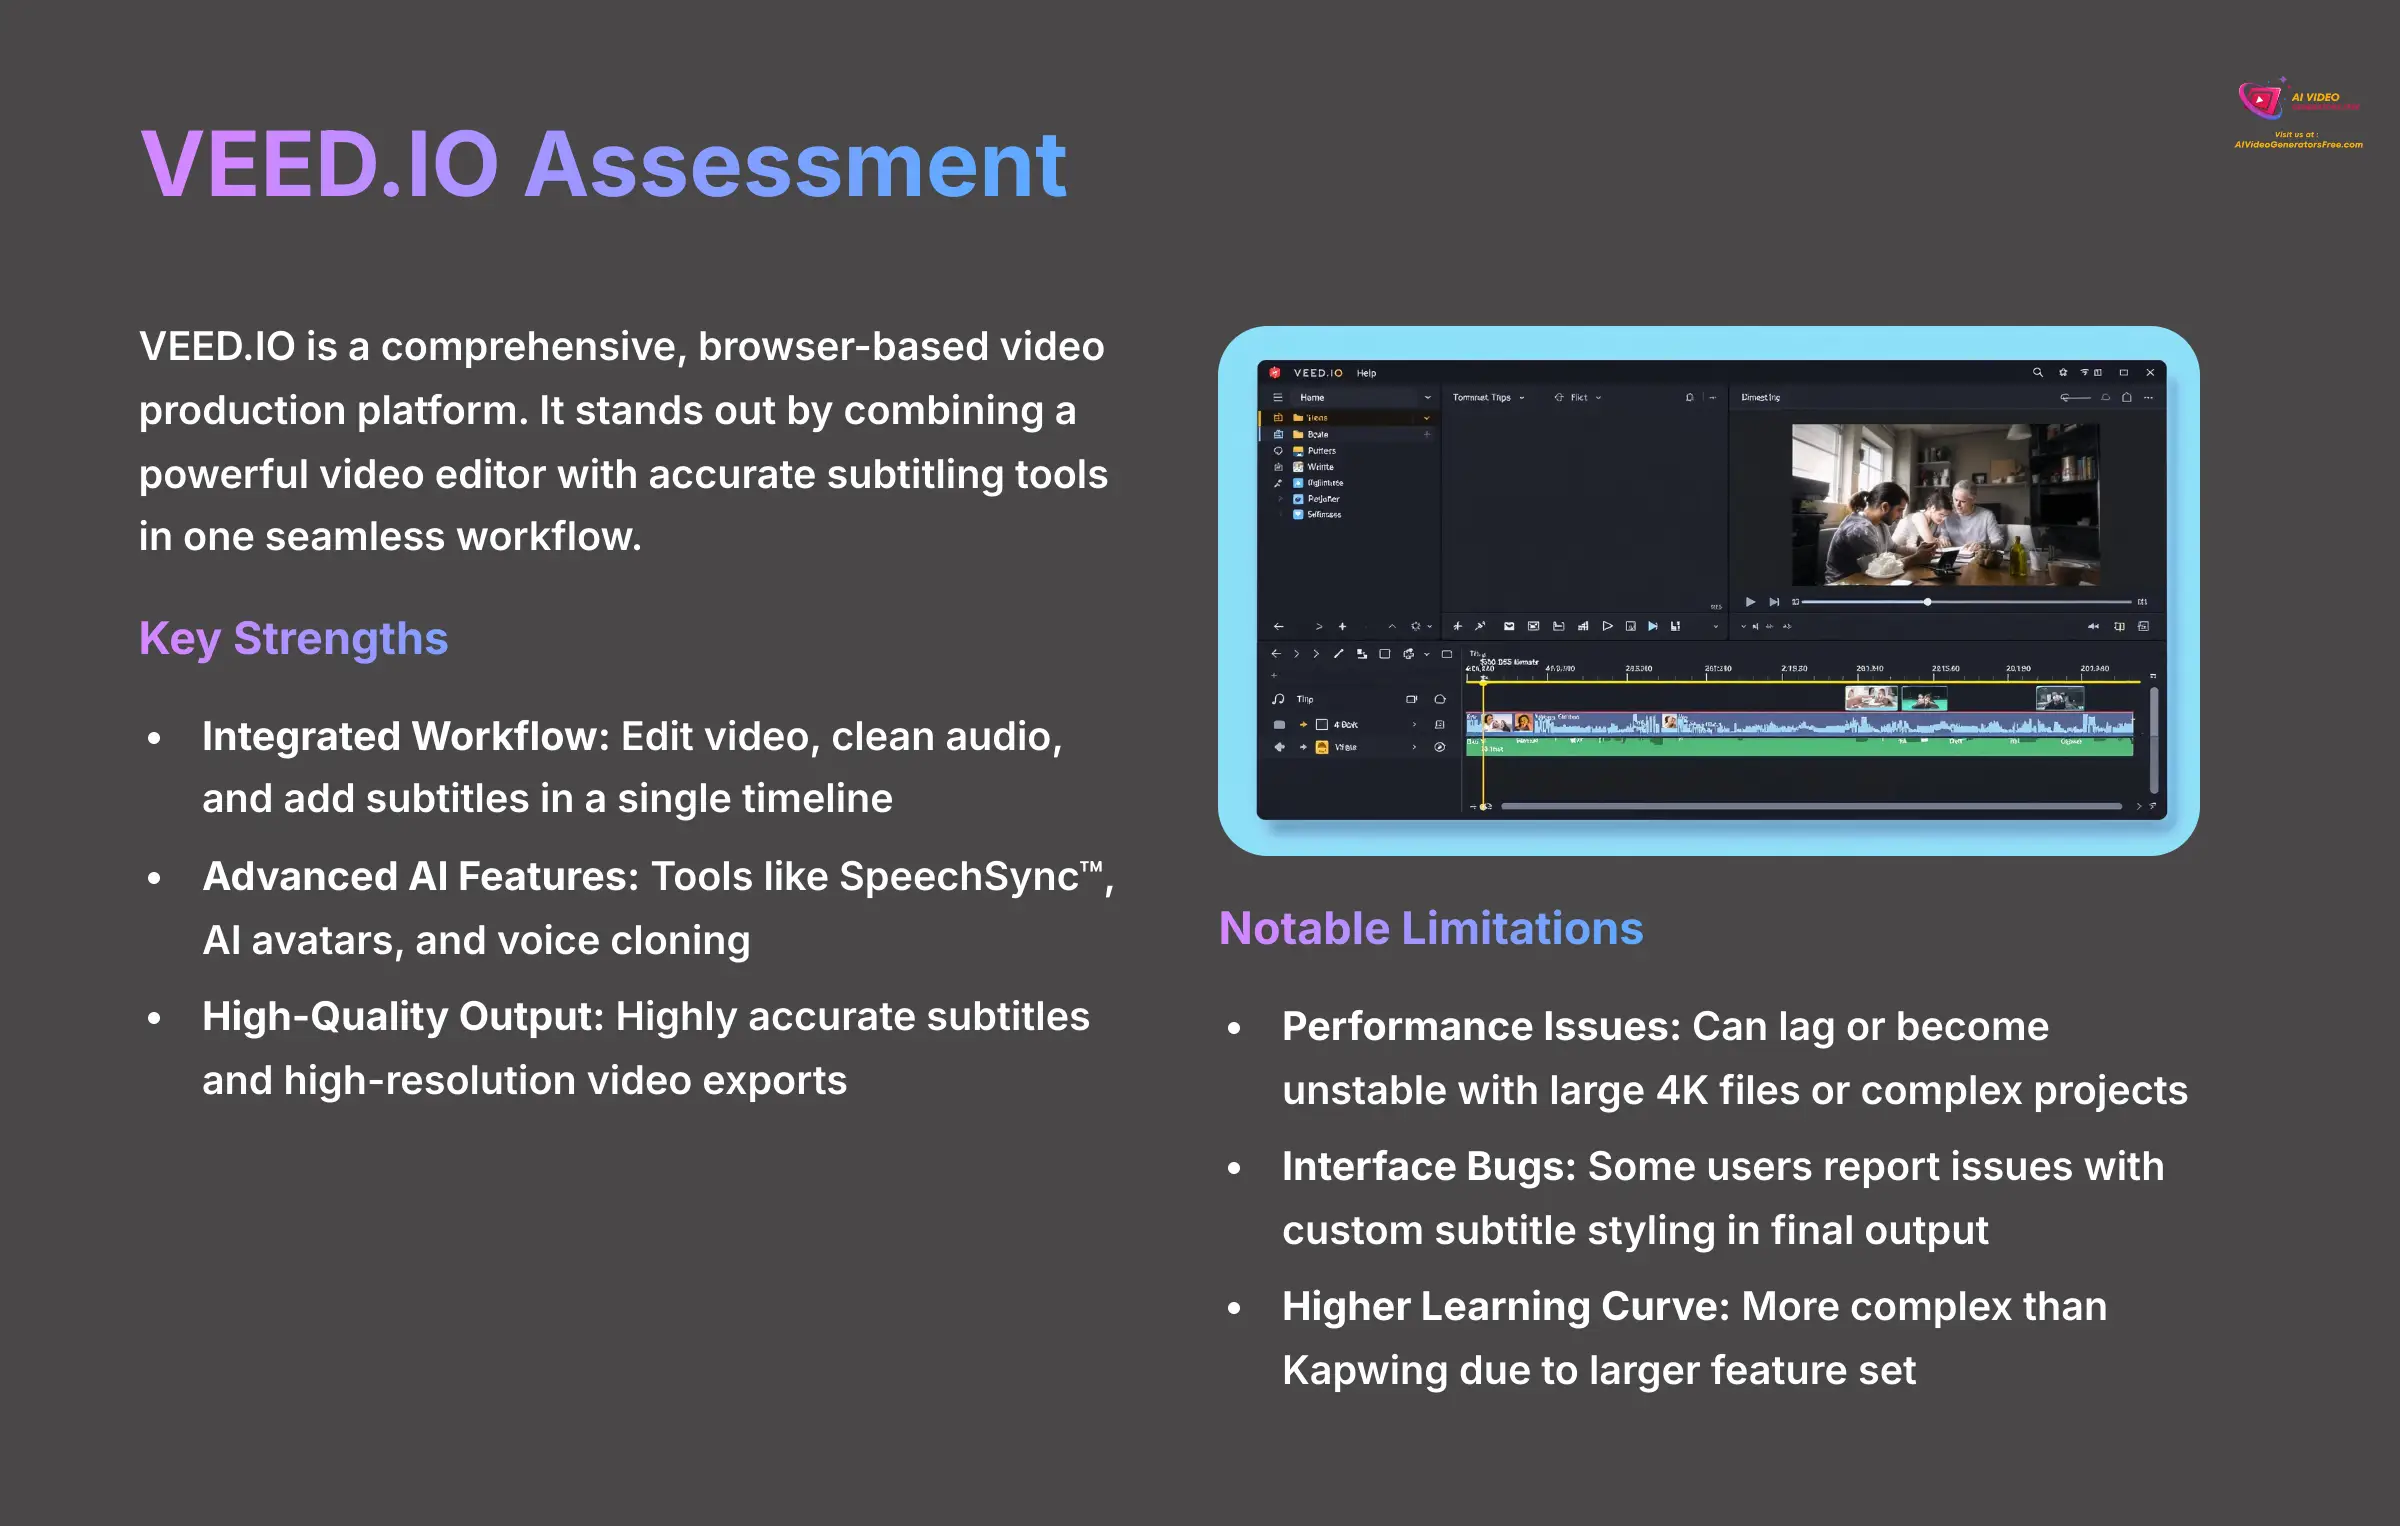
Task: Click the Dimest ing preview panel title
Action: (1760, 398)
